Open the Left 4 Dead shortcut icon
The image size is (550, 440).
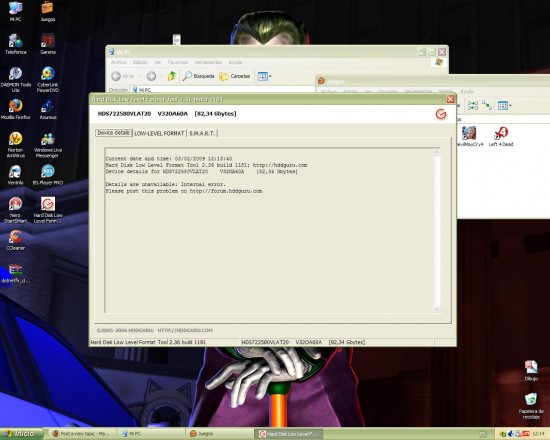point(501,136)
